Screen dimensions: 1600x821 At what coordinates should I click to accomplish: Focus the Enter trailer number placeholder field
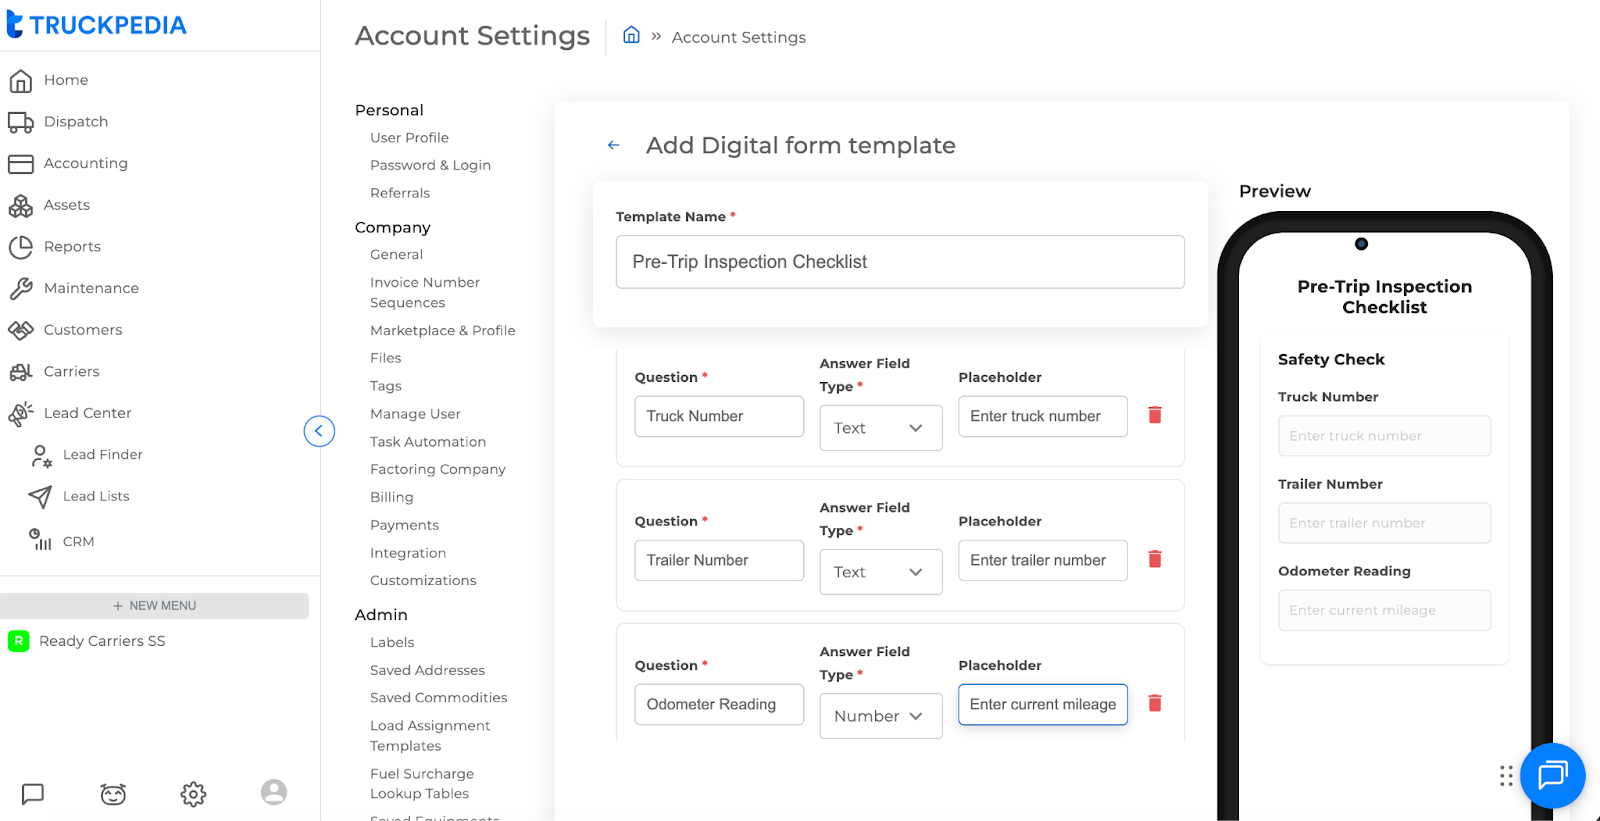[x=1042, y=560]
